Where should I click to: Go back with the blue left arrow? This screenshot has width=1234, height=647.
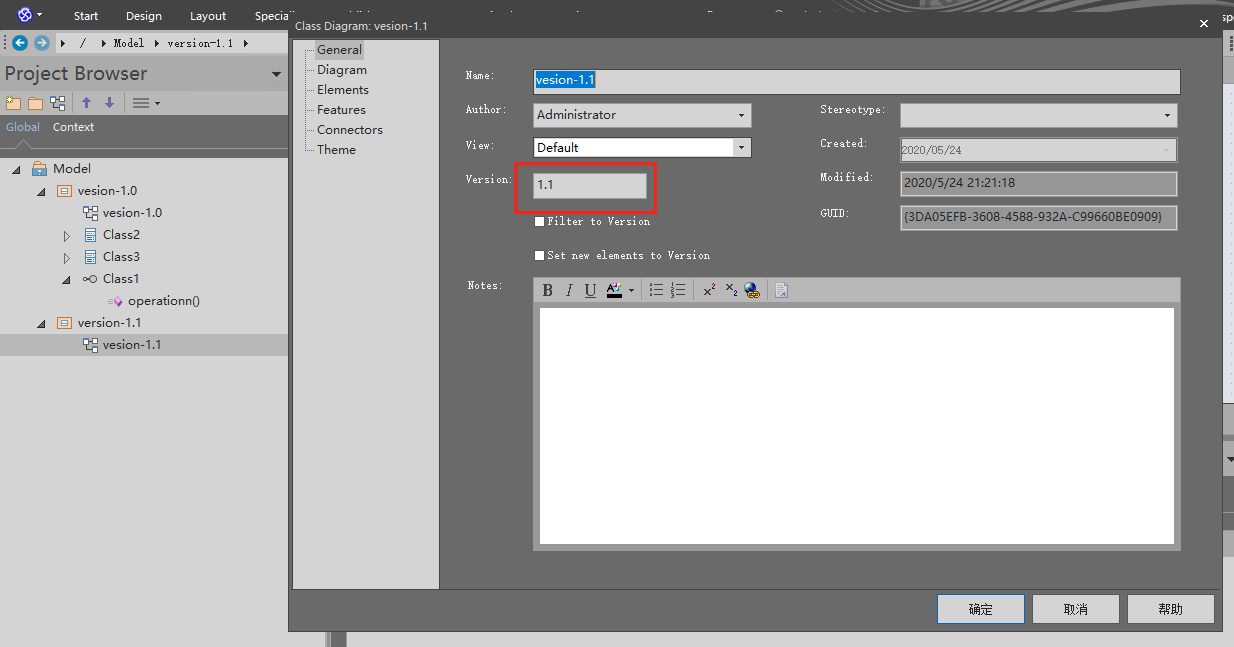20,43
